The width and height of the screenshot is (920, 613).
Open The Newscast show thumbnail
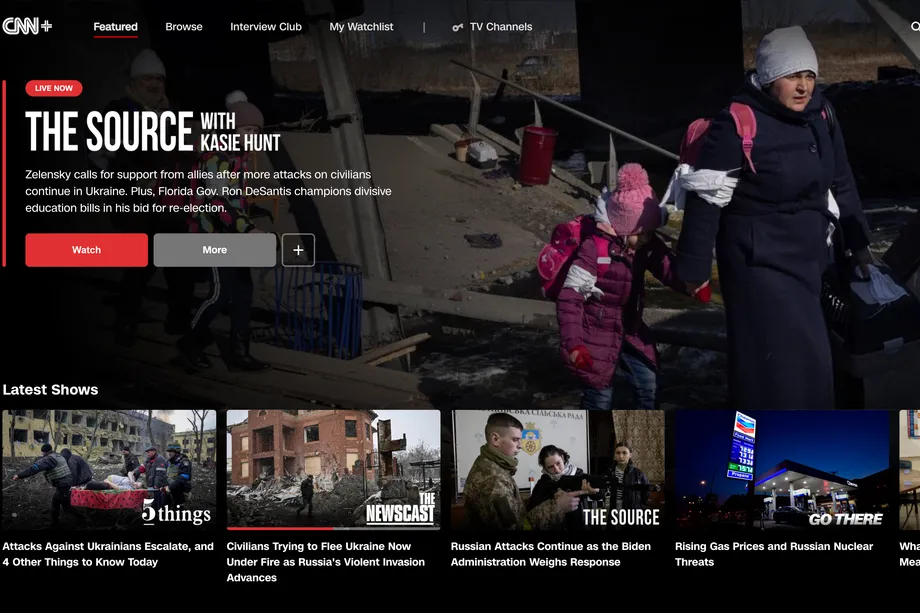[x=333, y=469]
